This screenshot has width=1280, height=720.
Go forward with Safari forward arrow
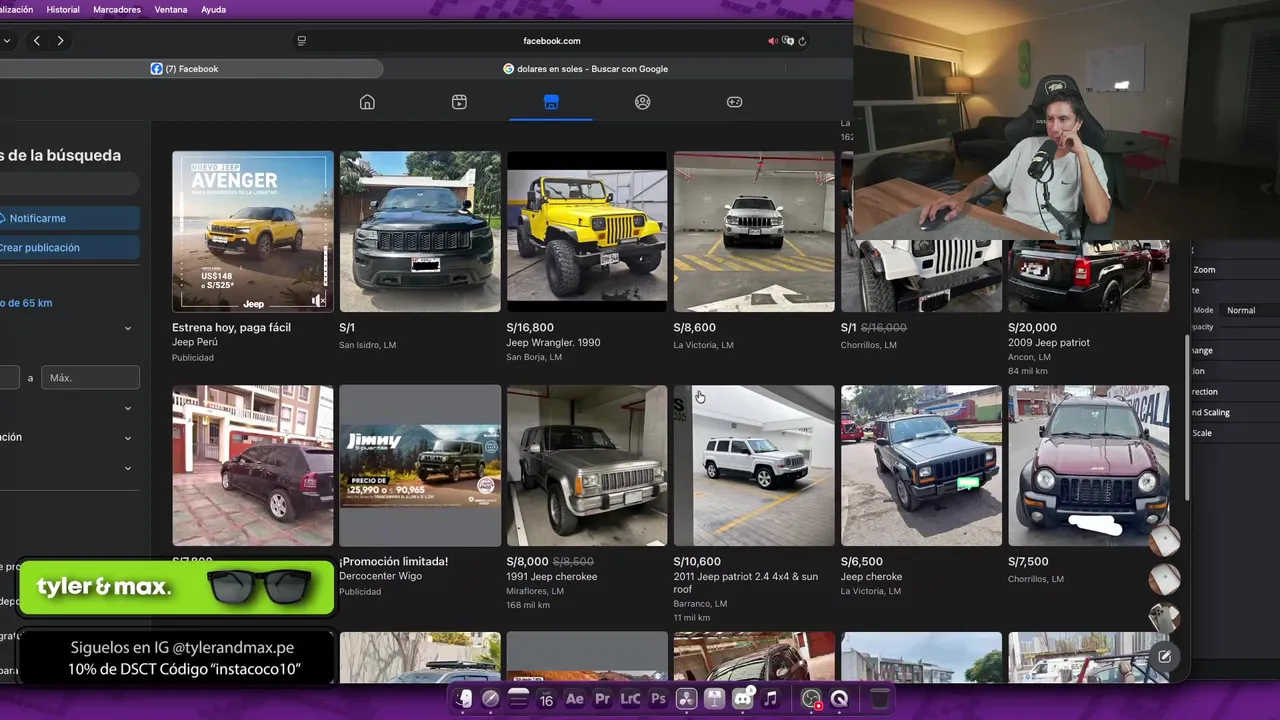[60, 41]
